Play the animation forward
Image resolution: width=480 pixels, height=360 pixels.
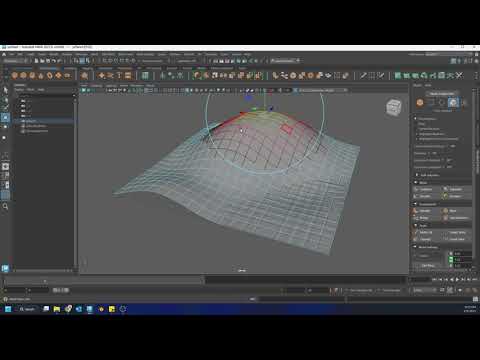pos(457,279)
